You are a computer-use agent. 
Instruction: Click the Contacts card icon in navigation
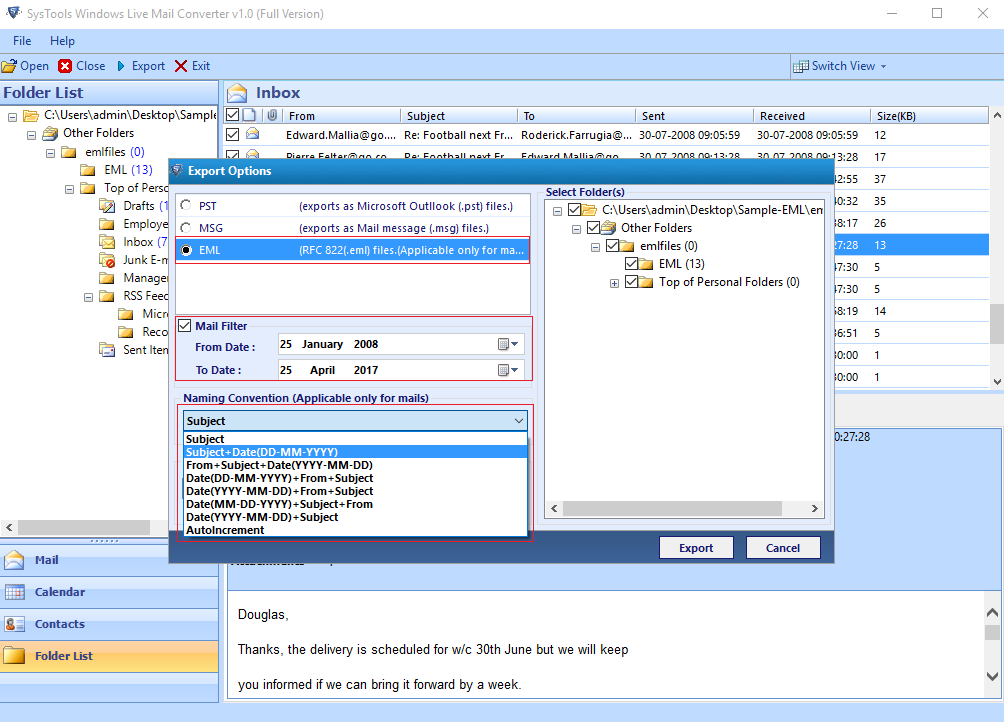(x=14, y=624)
